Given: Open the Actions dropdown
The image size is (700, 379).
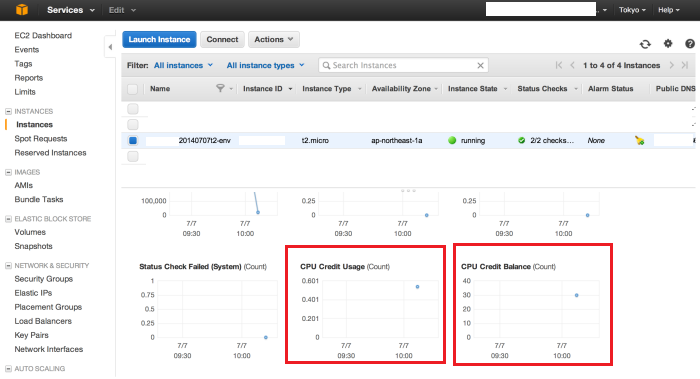Looking at the screenshot, I should [274, 39].
